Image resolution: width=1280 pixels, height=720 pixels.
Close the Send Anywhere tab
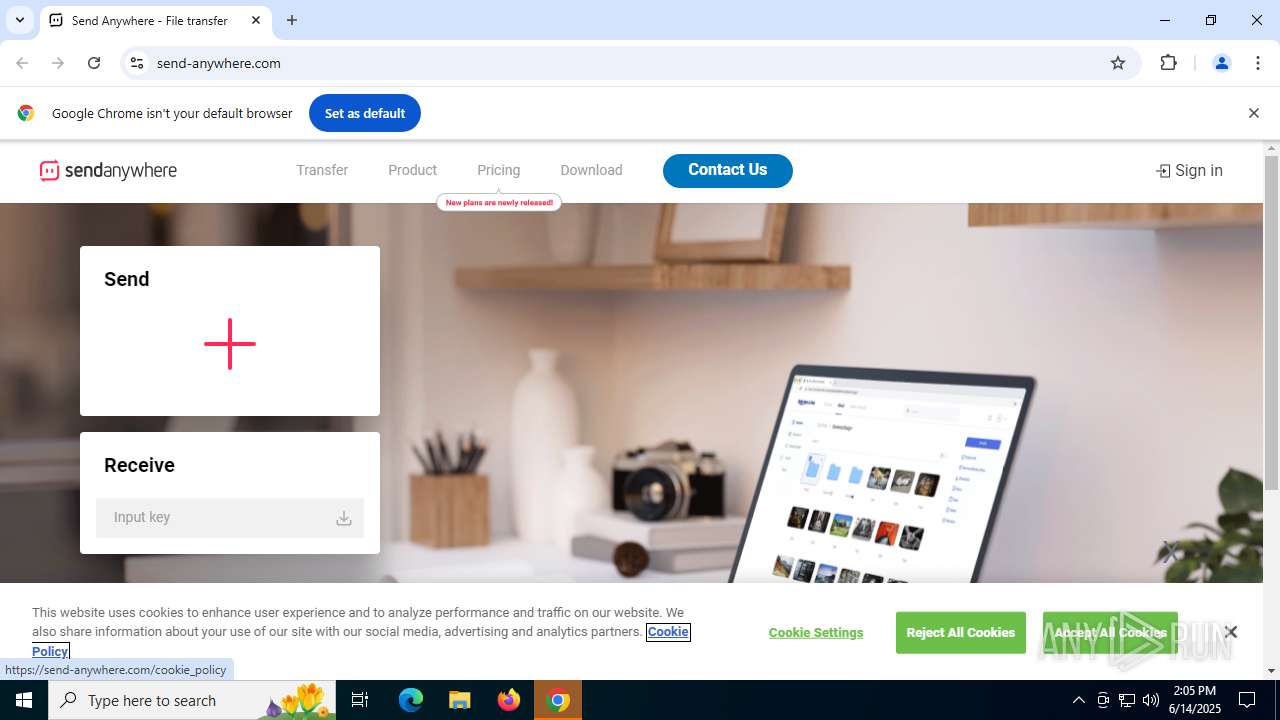(x=256, y=20)
